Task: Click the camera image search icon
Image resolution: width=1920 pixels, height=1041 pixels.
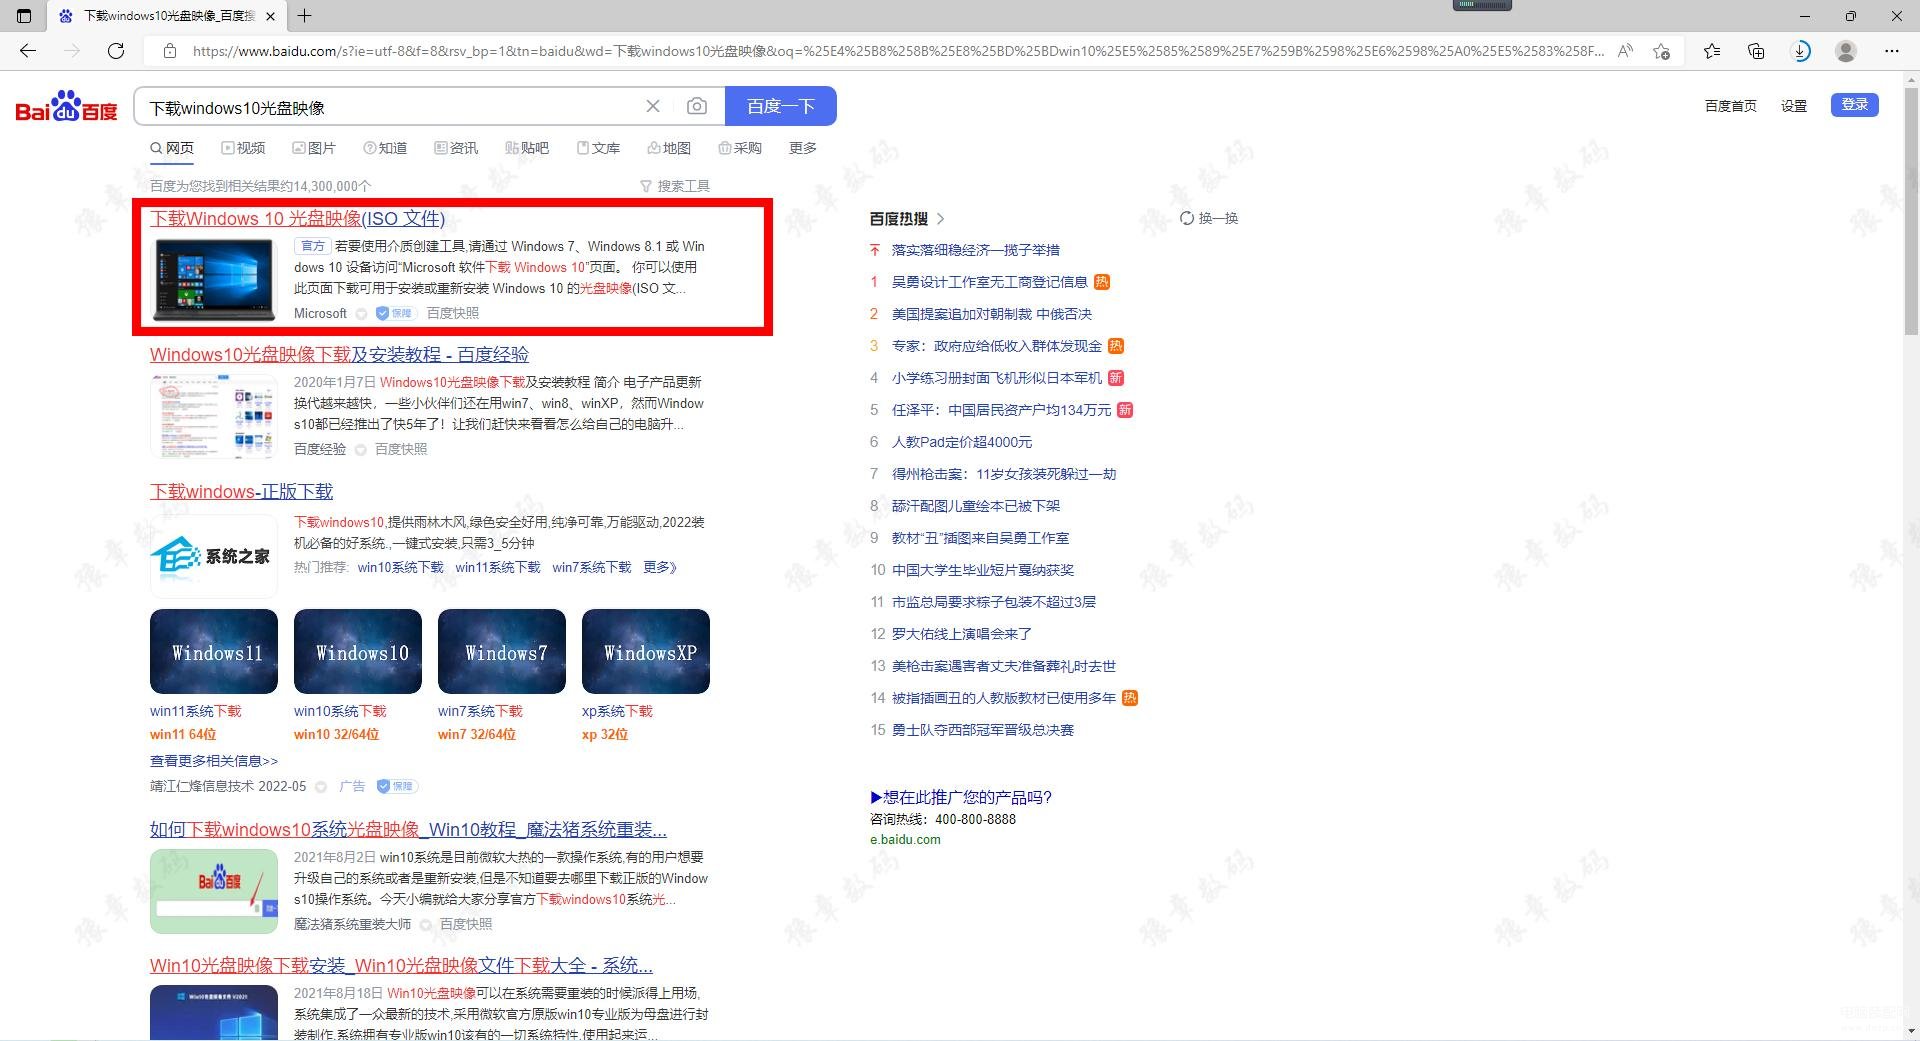Action: click(697, 106)
